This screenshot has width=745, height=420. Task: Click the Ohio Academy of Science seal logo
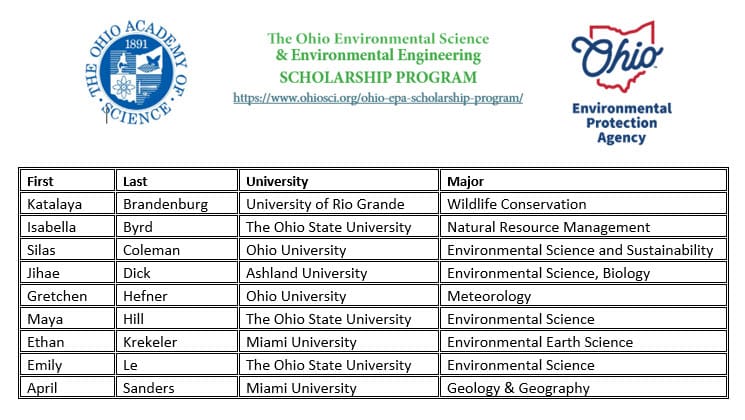pyautogui.click(x=137, y=72)
